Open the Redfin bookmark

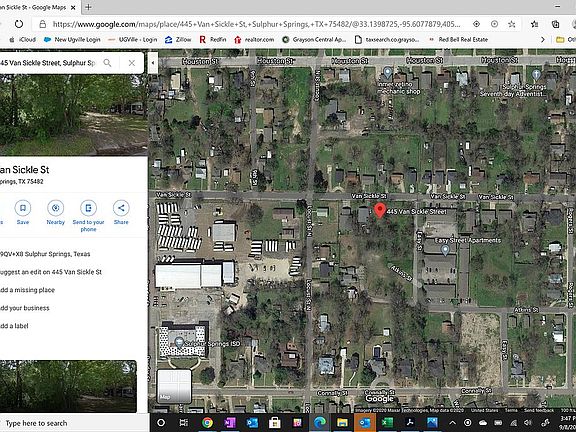[x=213, y=39]
